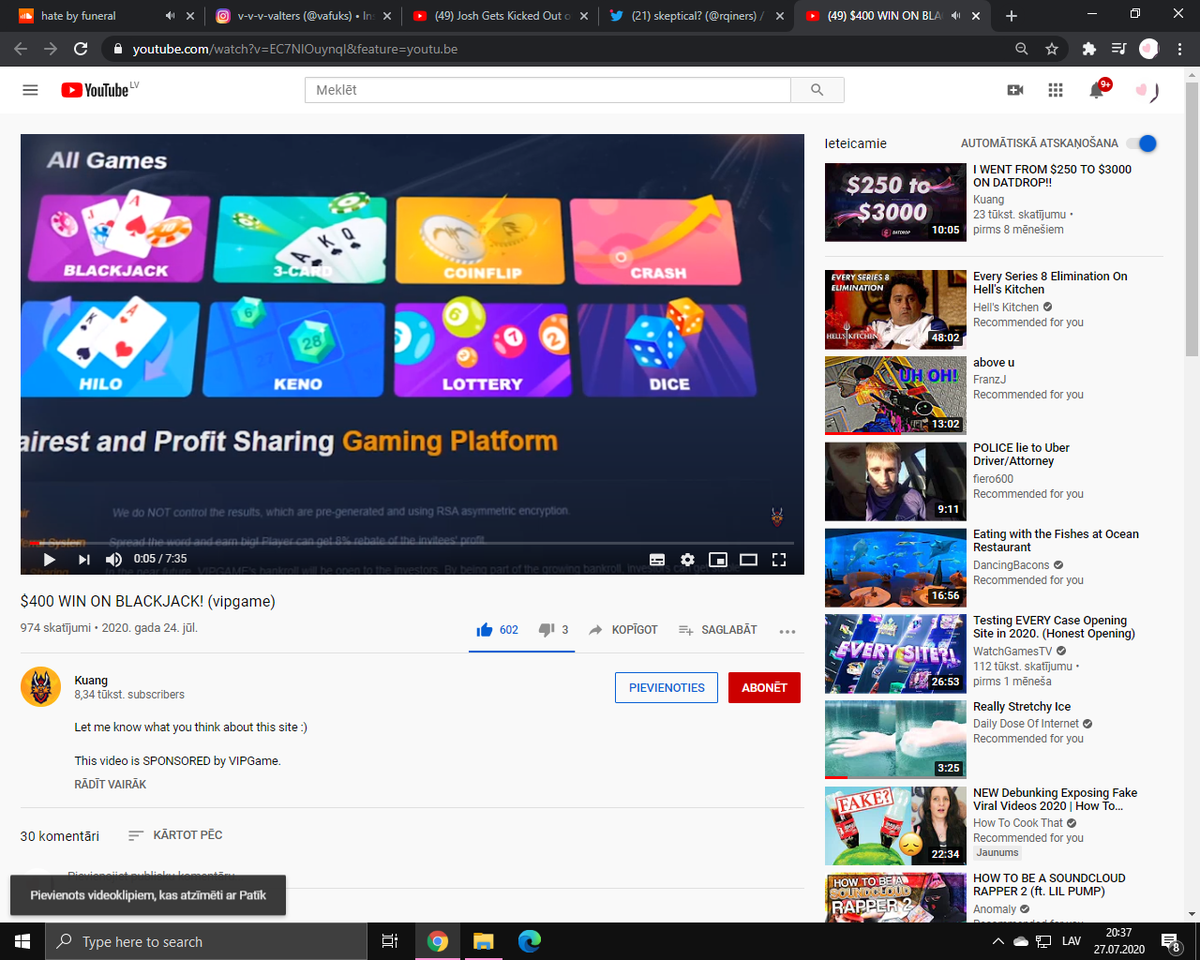1200x960 pixels.
Task: Reload the current page
Action: 81,48
